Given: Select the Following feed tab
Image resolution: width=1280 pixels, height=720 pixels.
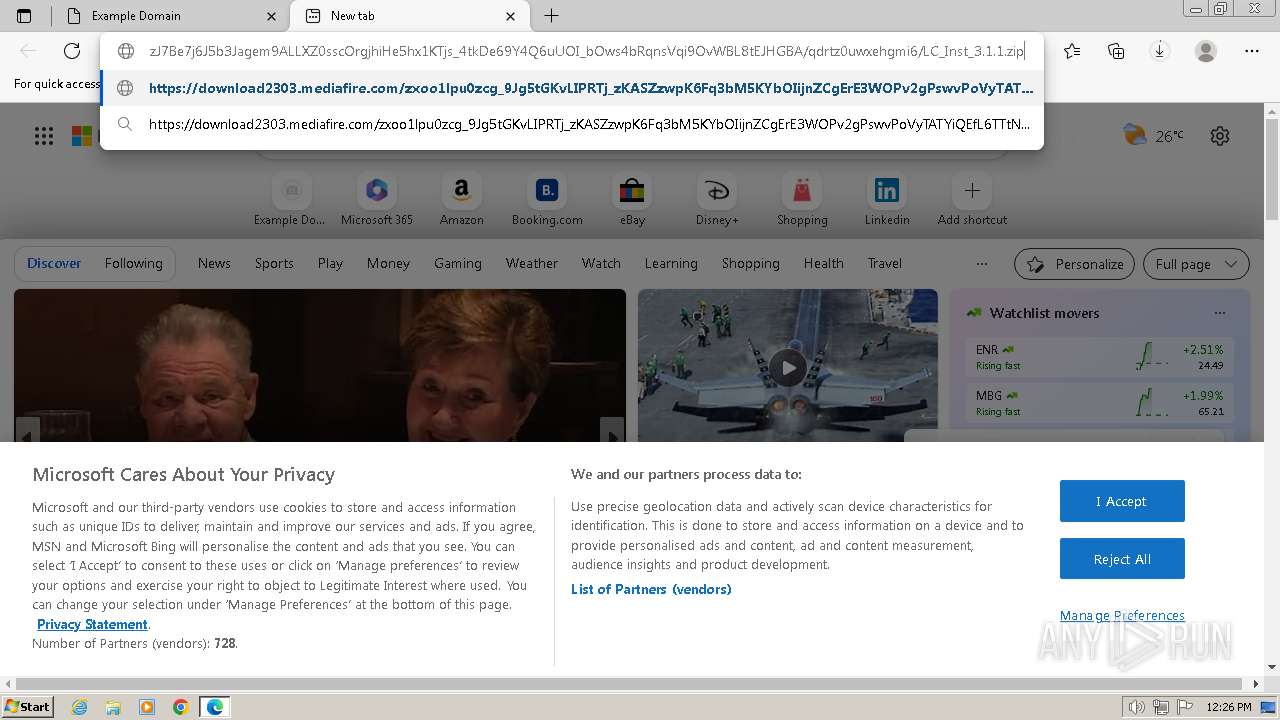Looking at the screenshot, I should pos(133,263).
